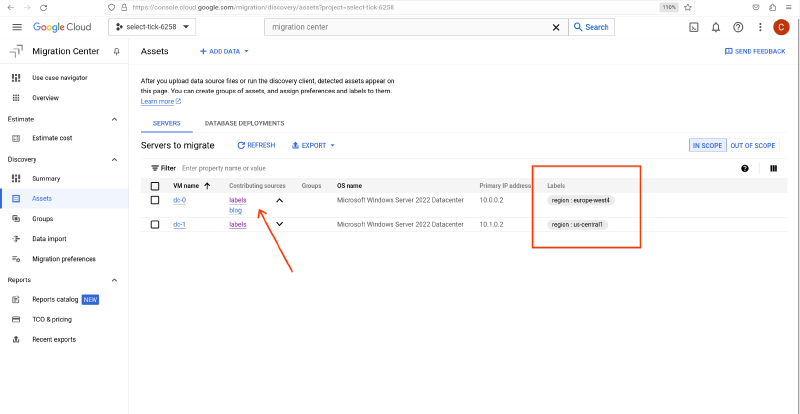
Task: Select the dc-1 row checkbox
Action: tap(155, 225)
